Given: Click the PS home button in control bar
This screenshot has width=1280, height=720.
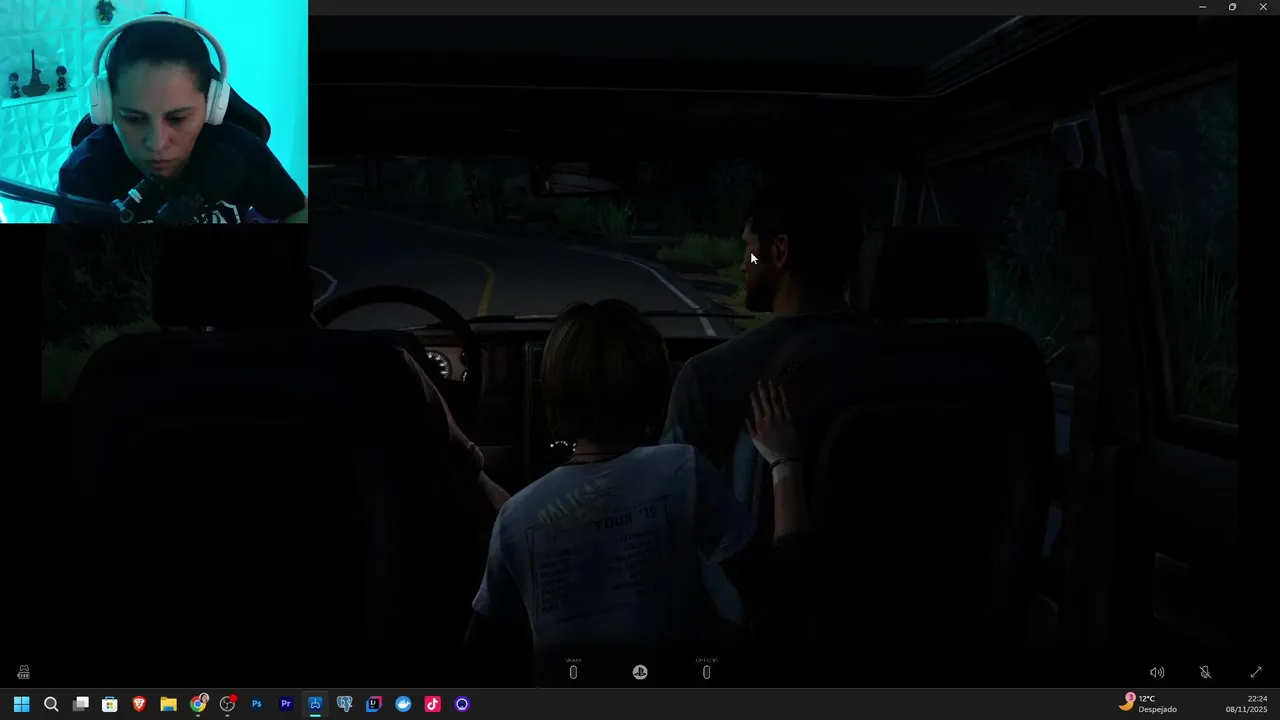Looking at the screenshot, I should [640, 672].
